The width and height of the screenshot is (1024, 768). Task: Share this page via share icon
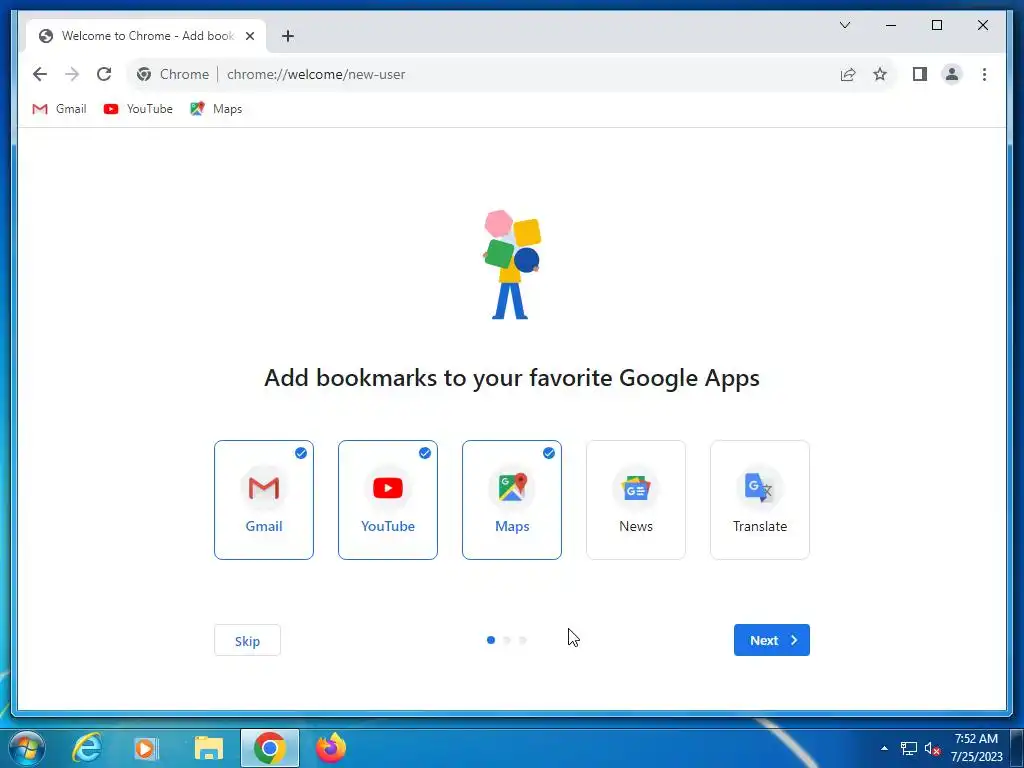[848, 74]
